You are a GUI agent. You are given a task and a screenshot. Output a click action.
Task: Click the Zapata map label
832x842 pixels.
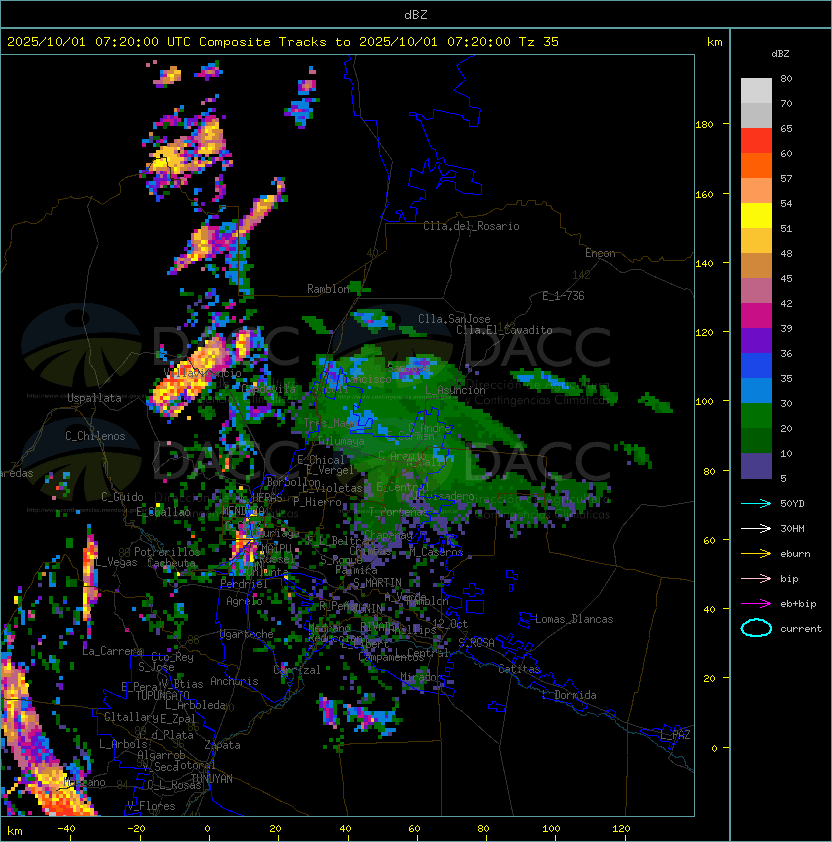coord(222,745)
